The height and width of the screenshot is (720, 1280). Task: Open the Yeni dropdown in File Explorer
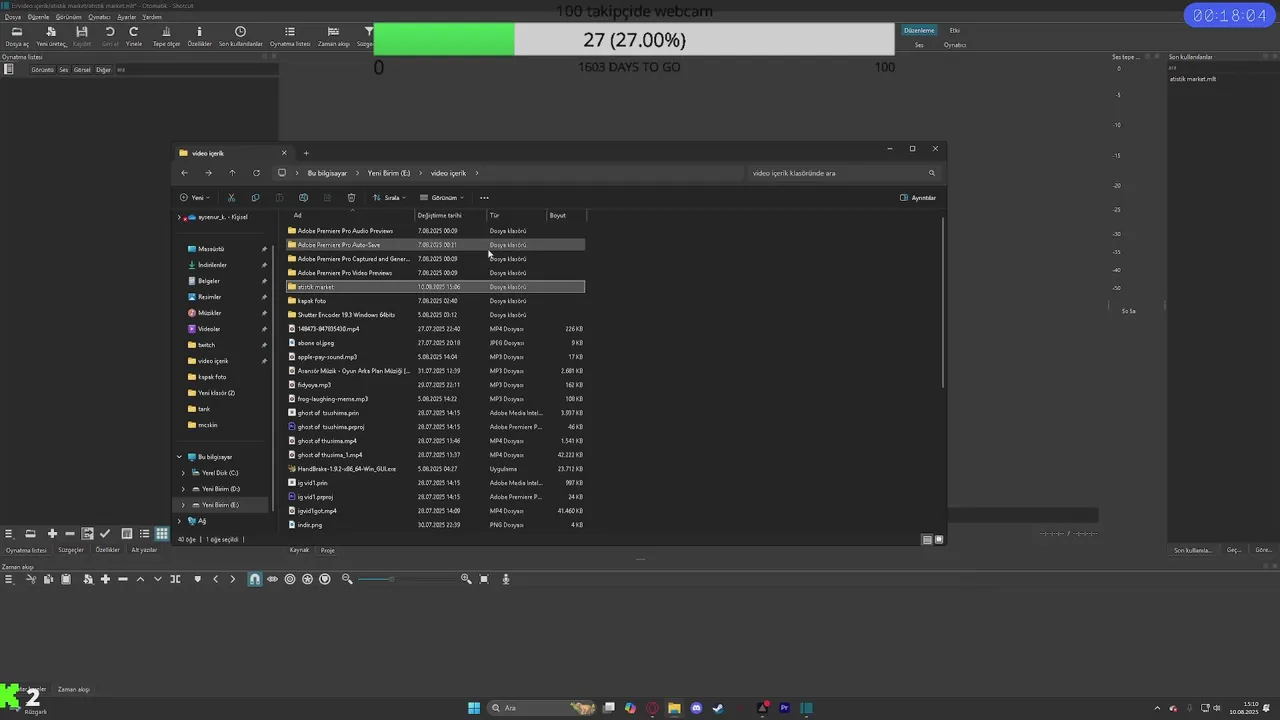(193, 198)
